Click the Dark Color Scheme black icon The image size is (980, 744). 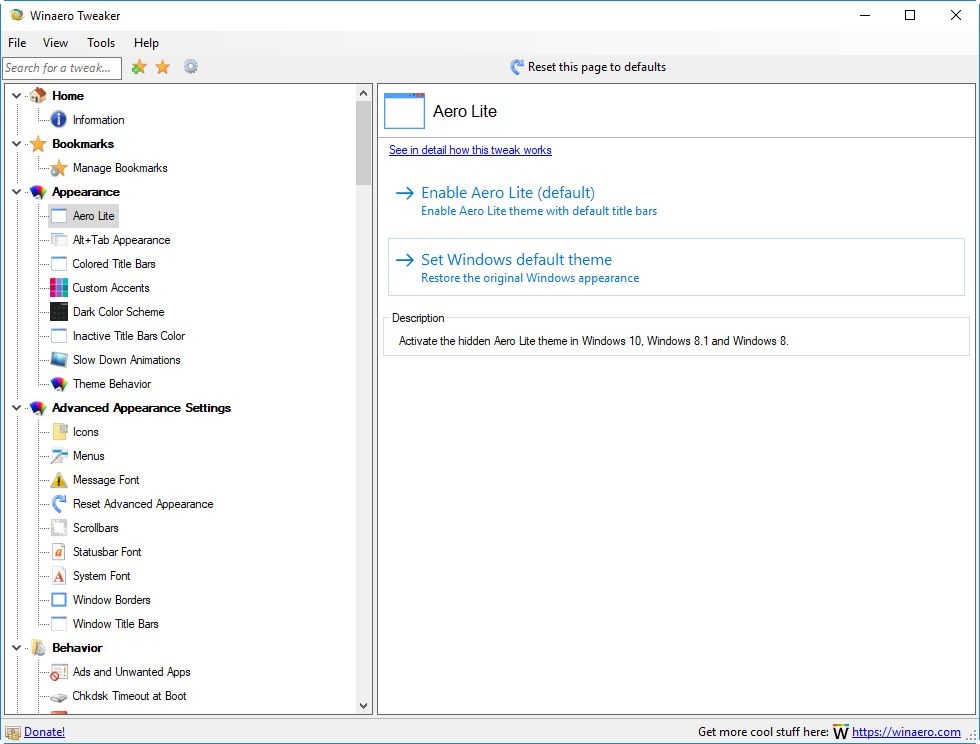point(59,311)
